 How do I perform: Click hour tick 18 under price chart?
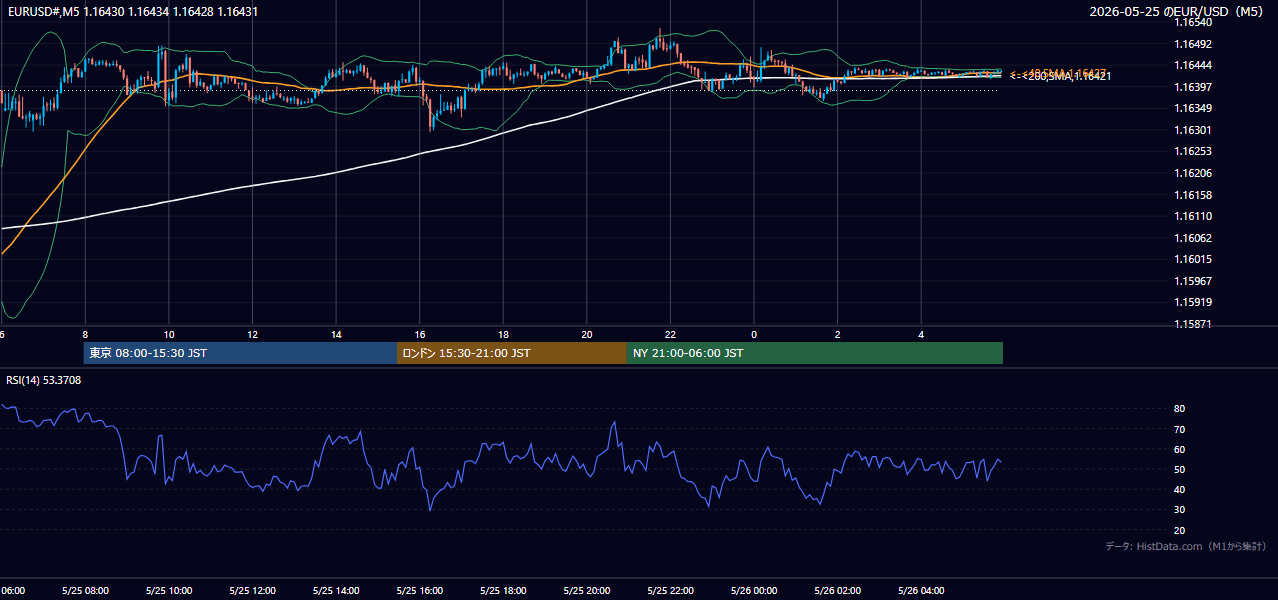(x=503, y=334)
